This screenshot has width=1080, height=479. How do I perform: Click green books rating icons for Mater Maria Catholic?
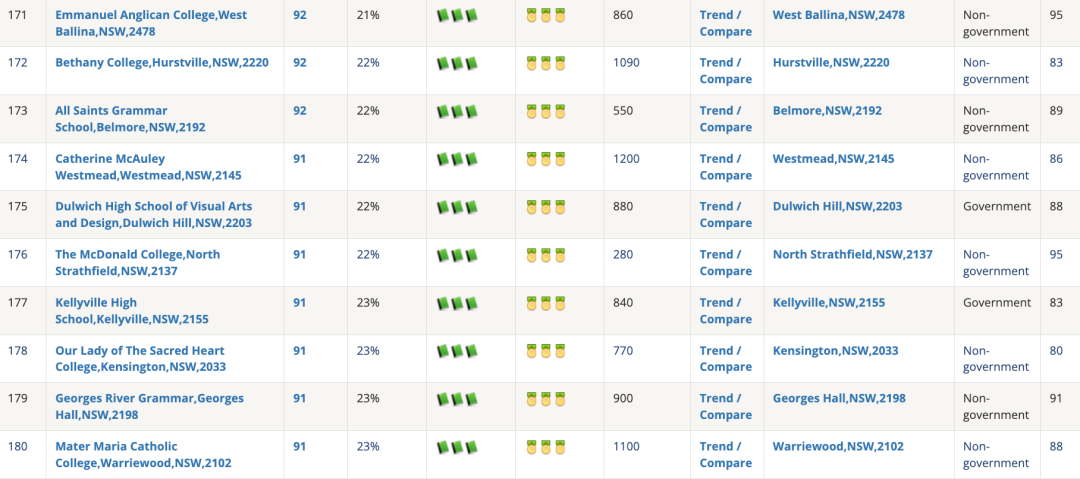457,447
